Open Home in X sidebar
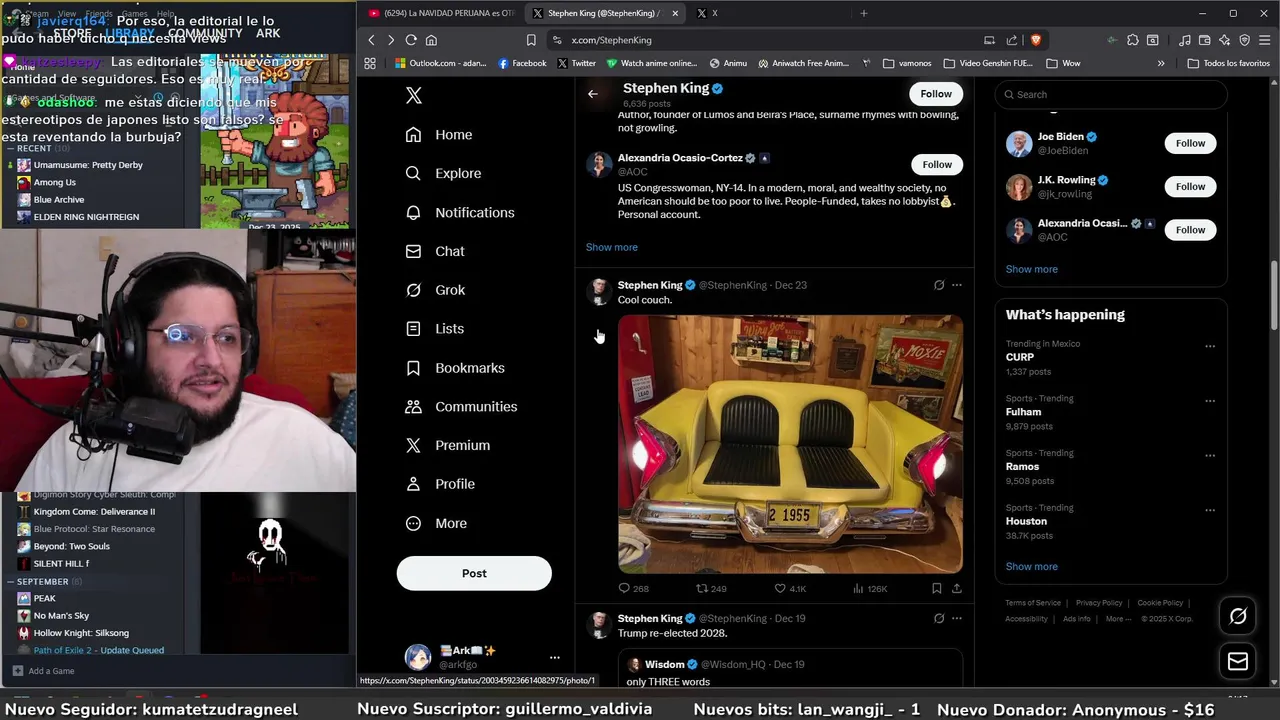The height and width of the screenshot is (720, 1280). pyautogui.click(x=439, y=135)
